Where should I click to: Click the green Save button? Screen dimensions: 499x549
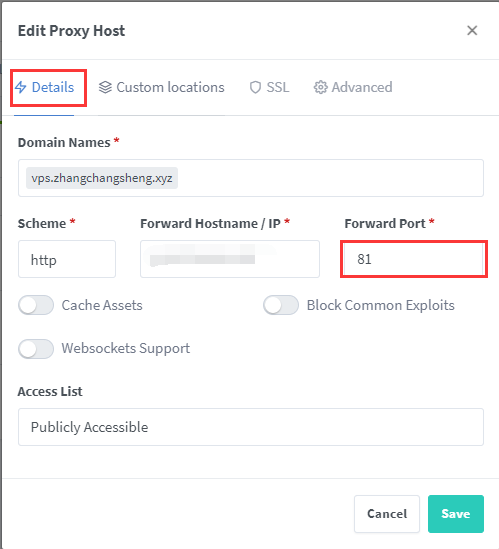tap(456, 514)
